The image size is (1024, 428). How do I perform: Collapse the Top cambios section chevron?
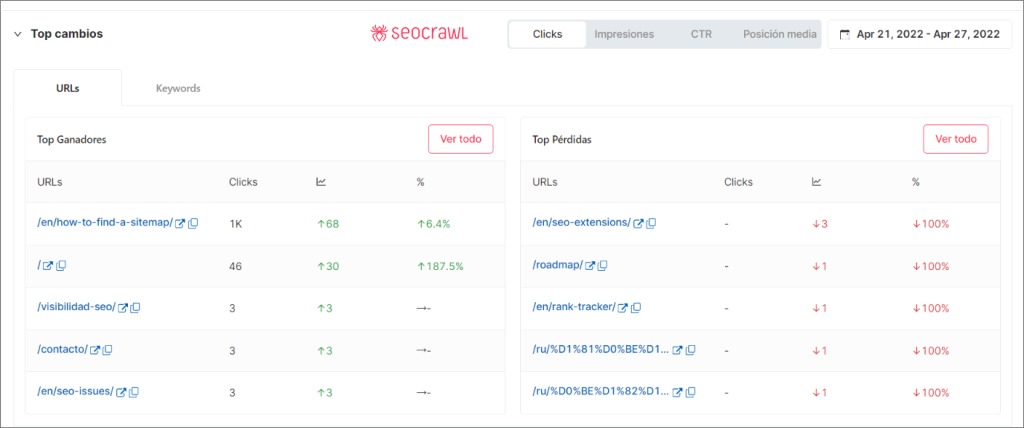[x=17, y=34]
